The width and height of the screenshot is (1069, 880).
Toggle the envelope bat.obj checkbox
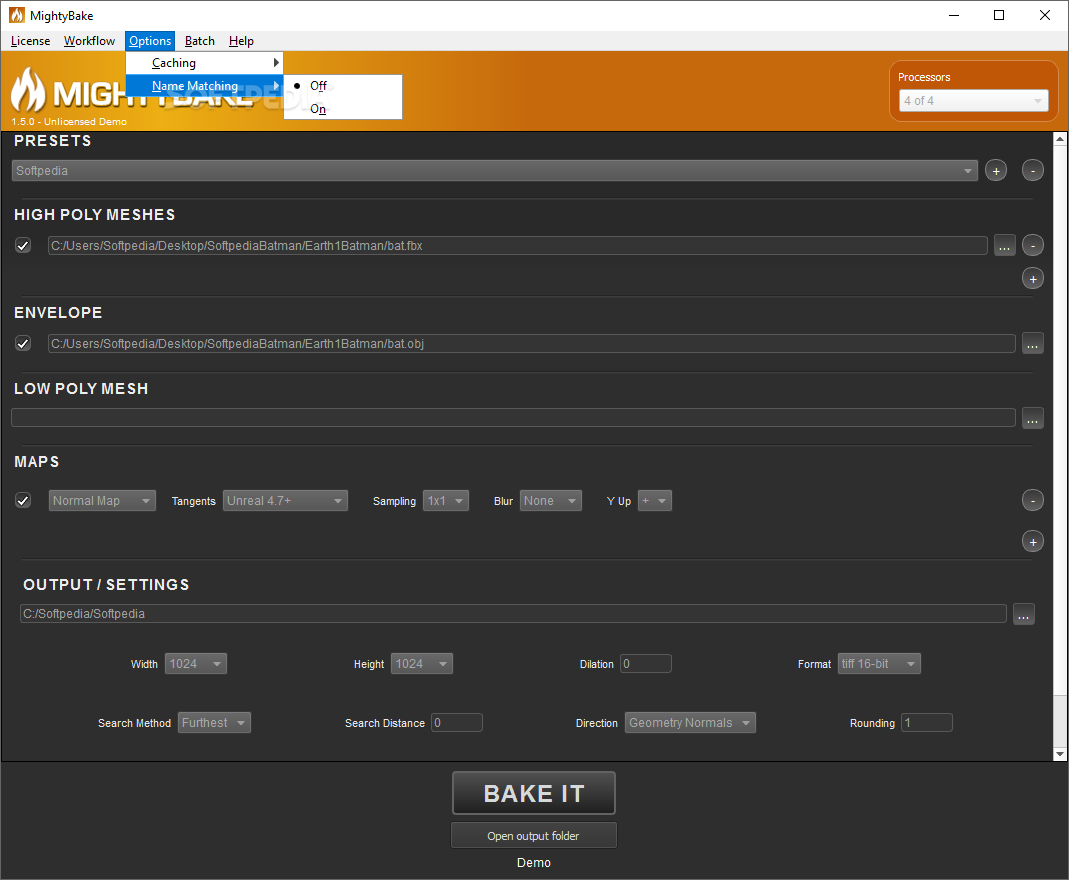23,344
